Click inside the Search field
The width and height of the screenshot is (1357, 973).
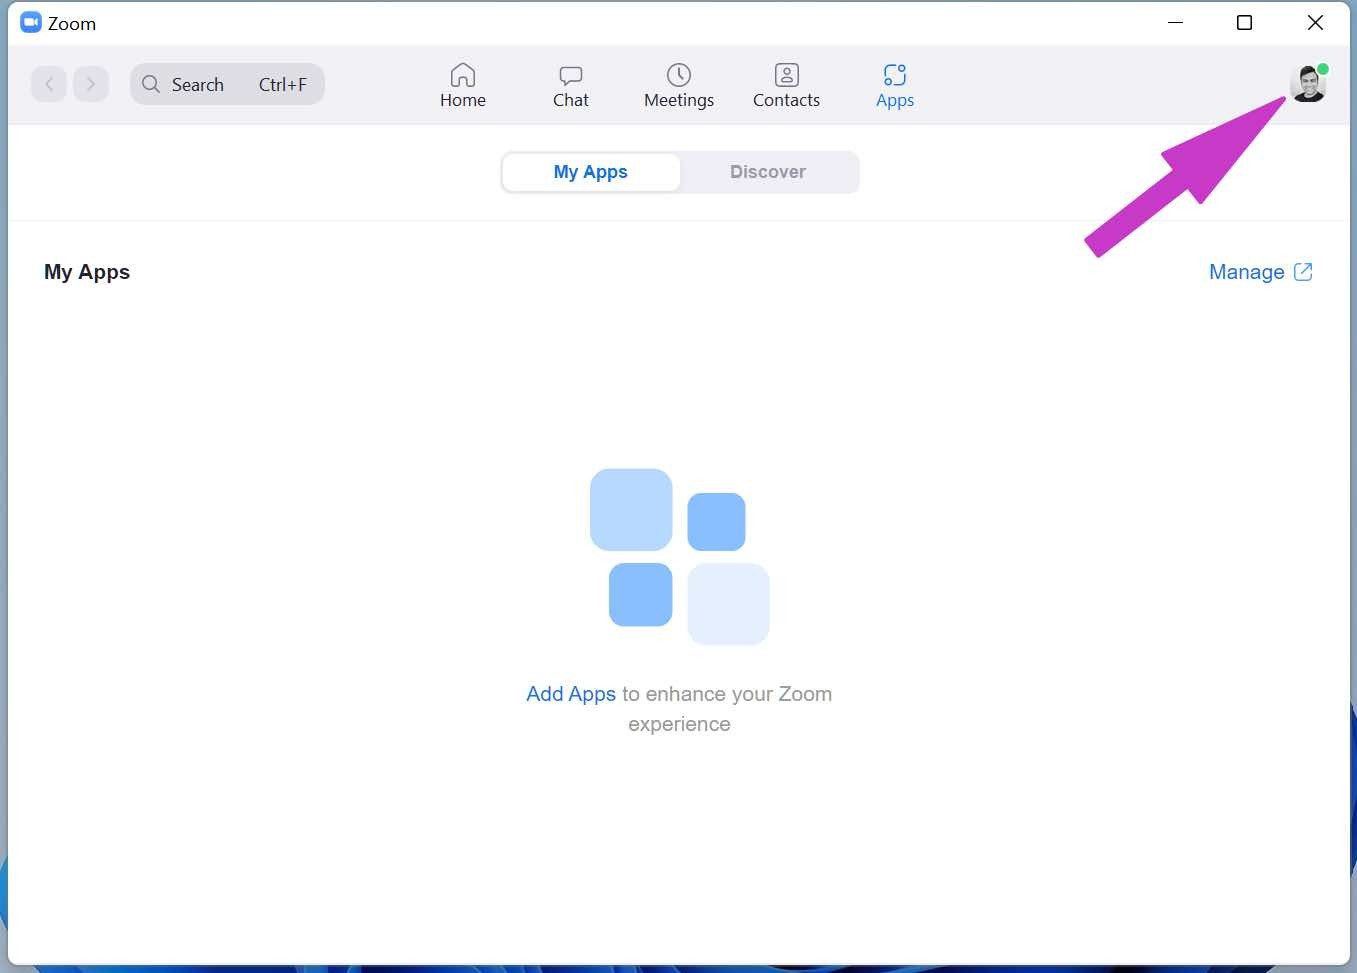coord(227,84)
